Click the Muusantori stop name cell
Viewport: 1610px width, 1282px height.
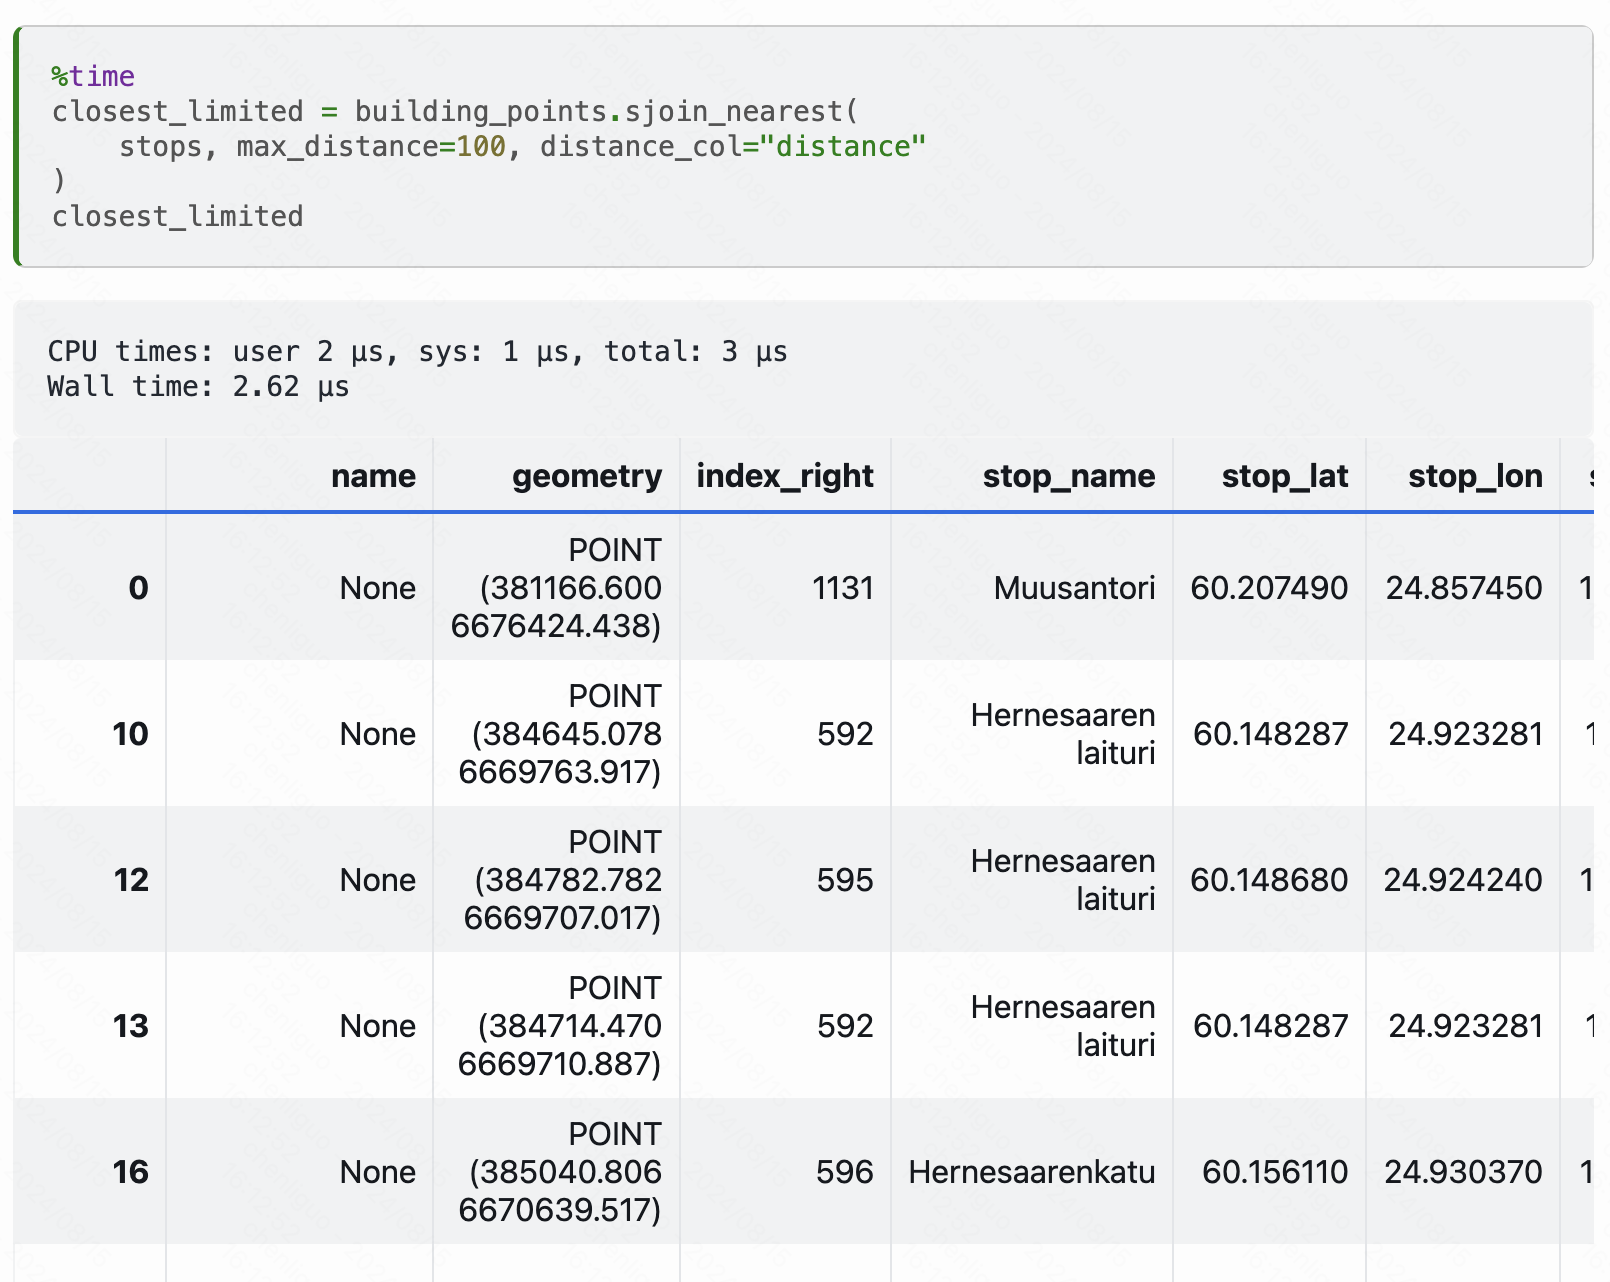pos(1074,588)
